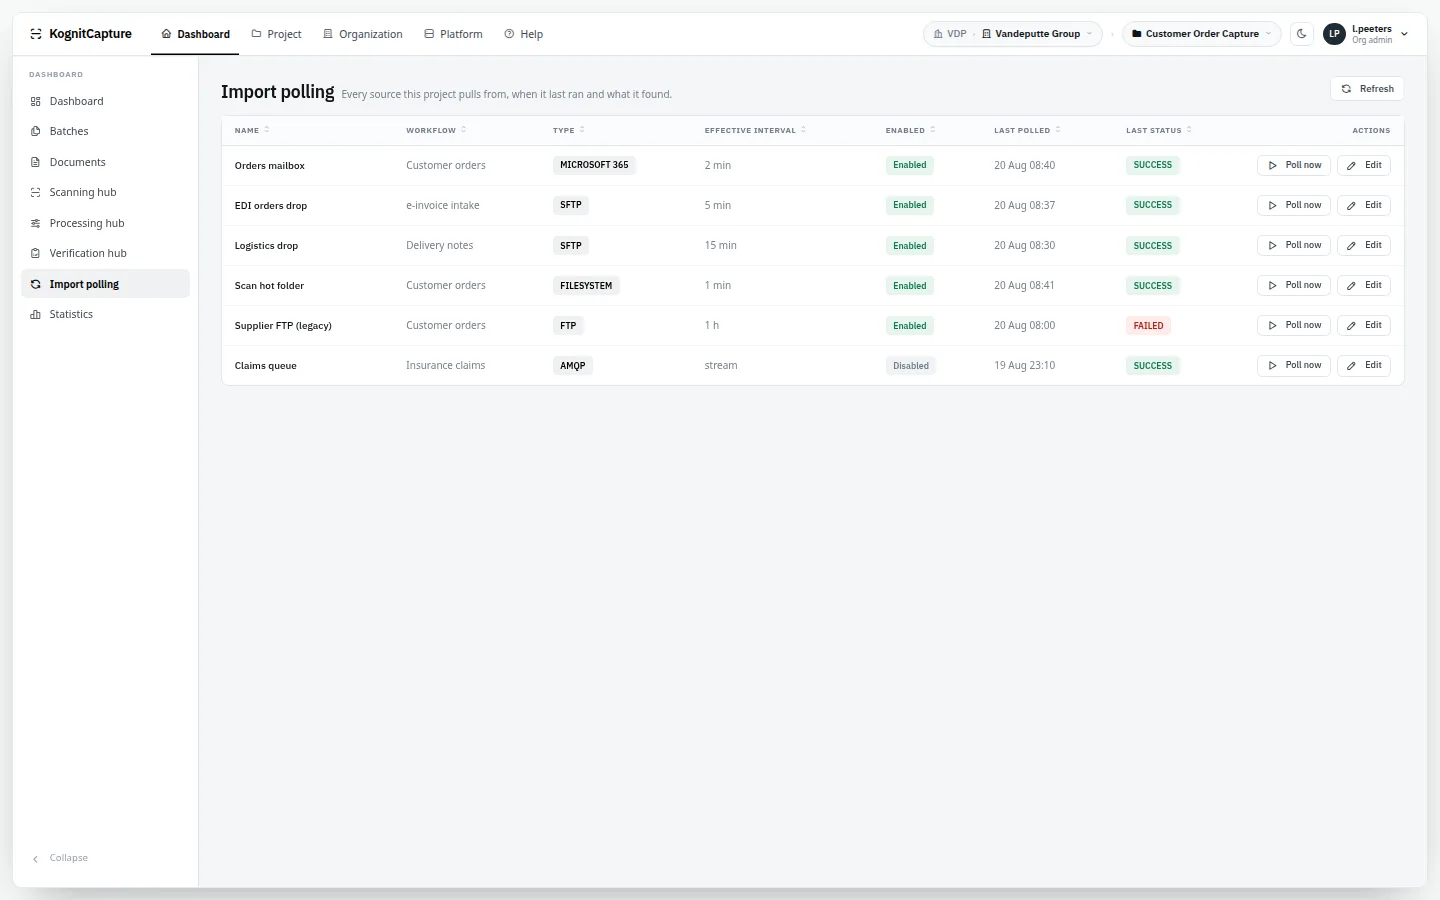Poll now for Supplier FTP (legacy)
Viewport: 1440px width, 900px height.
[1294, 325]
